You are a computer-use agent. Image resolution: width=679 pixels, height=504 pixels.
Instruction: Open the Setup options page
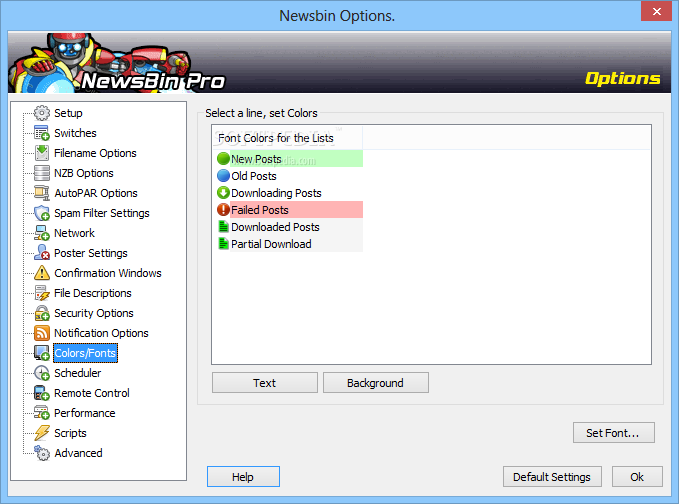coord(68,113)
